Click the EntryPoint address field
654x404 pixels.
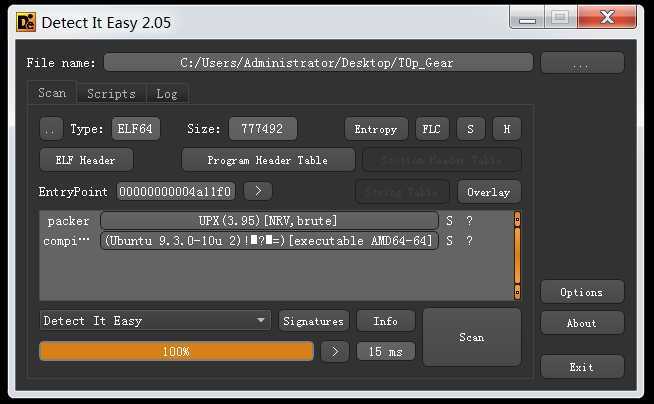click(176, 192)
